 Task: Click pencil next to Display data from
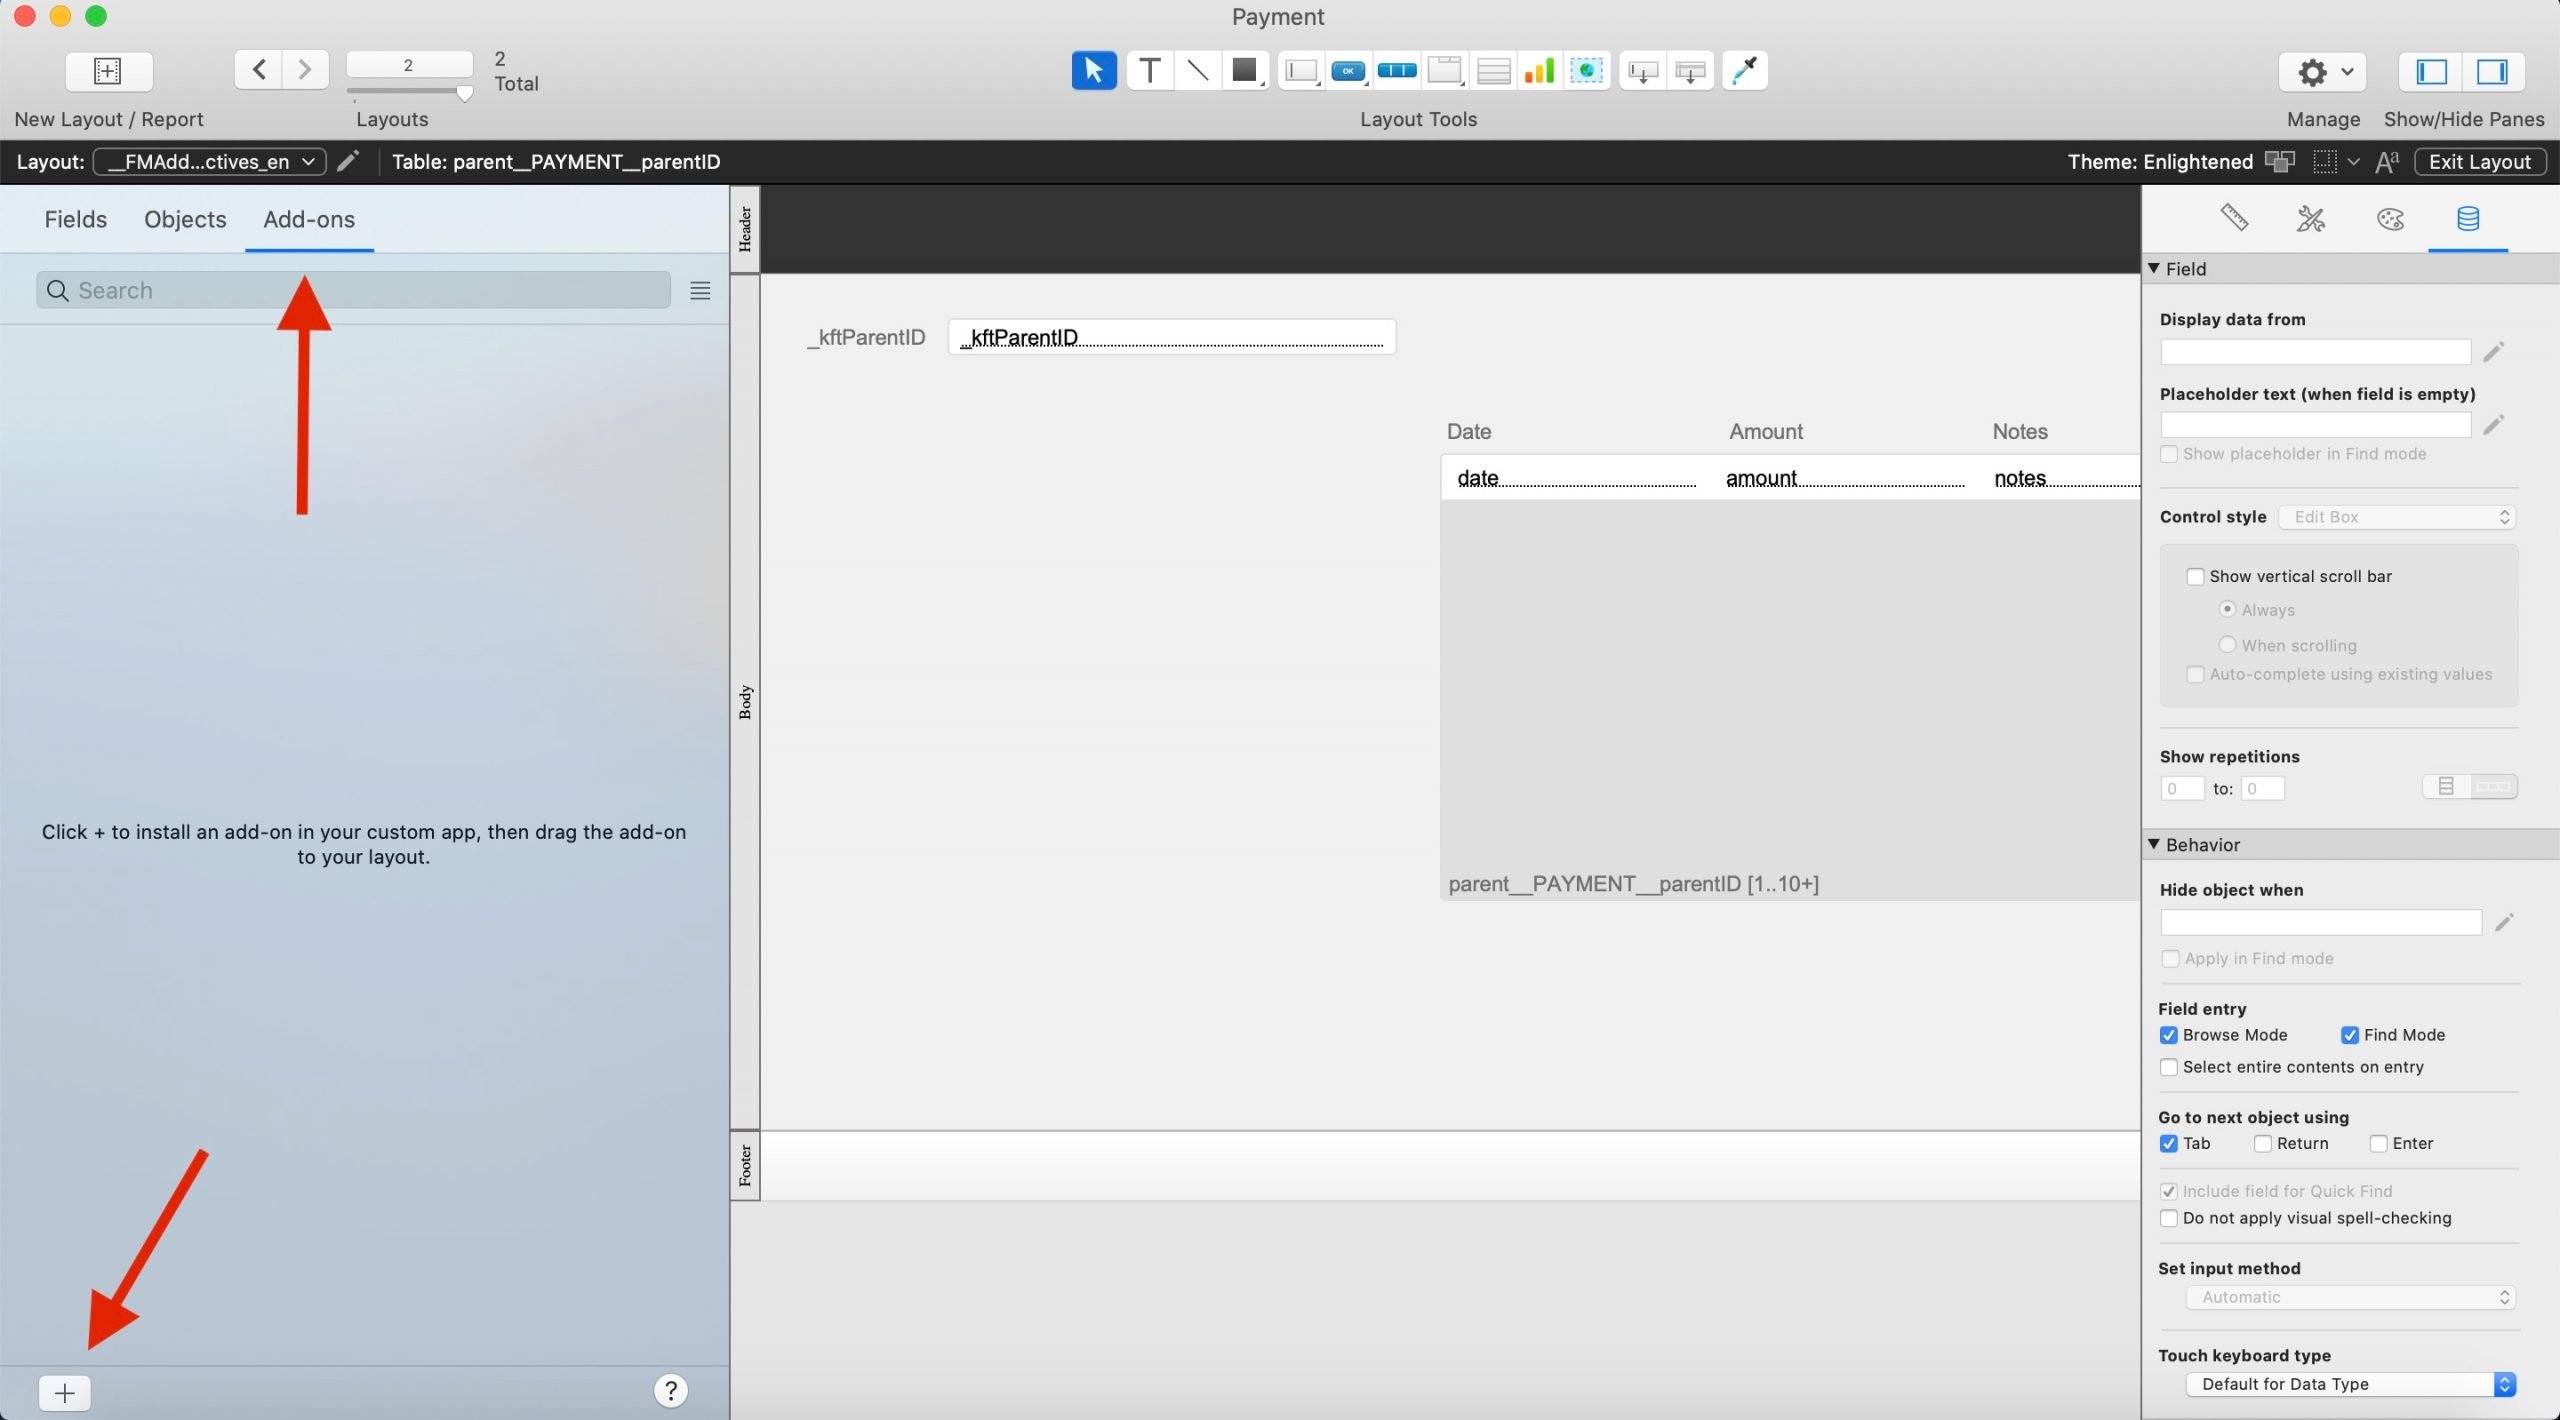click(x=2494, y=352)
